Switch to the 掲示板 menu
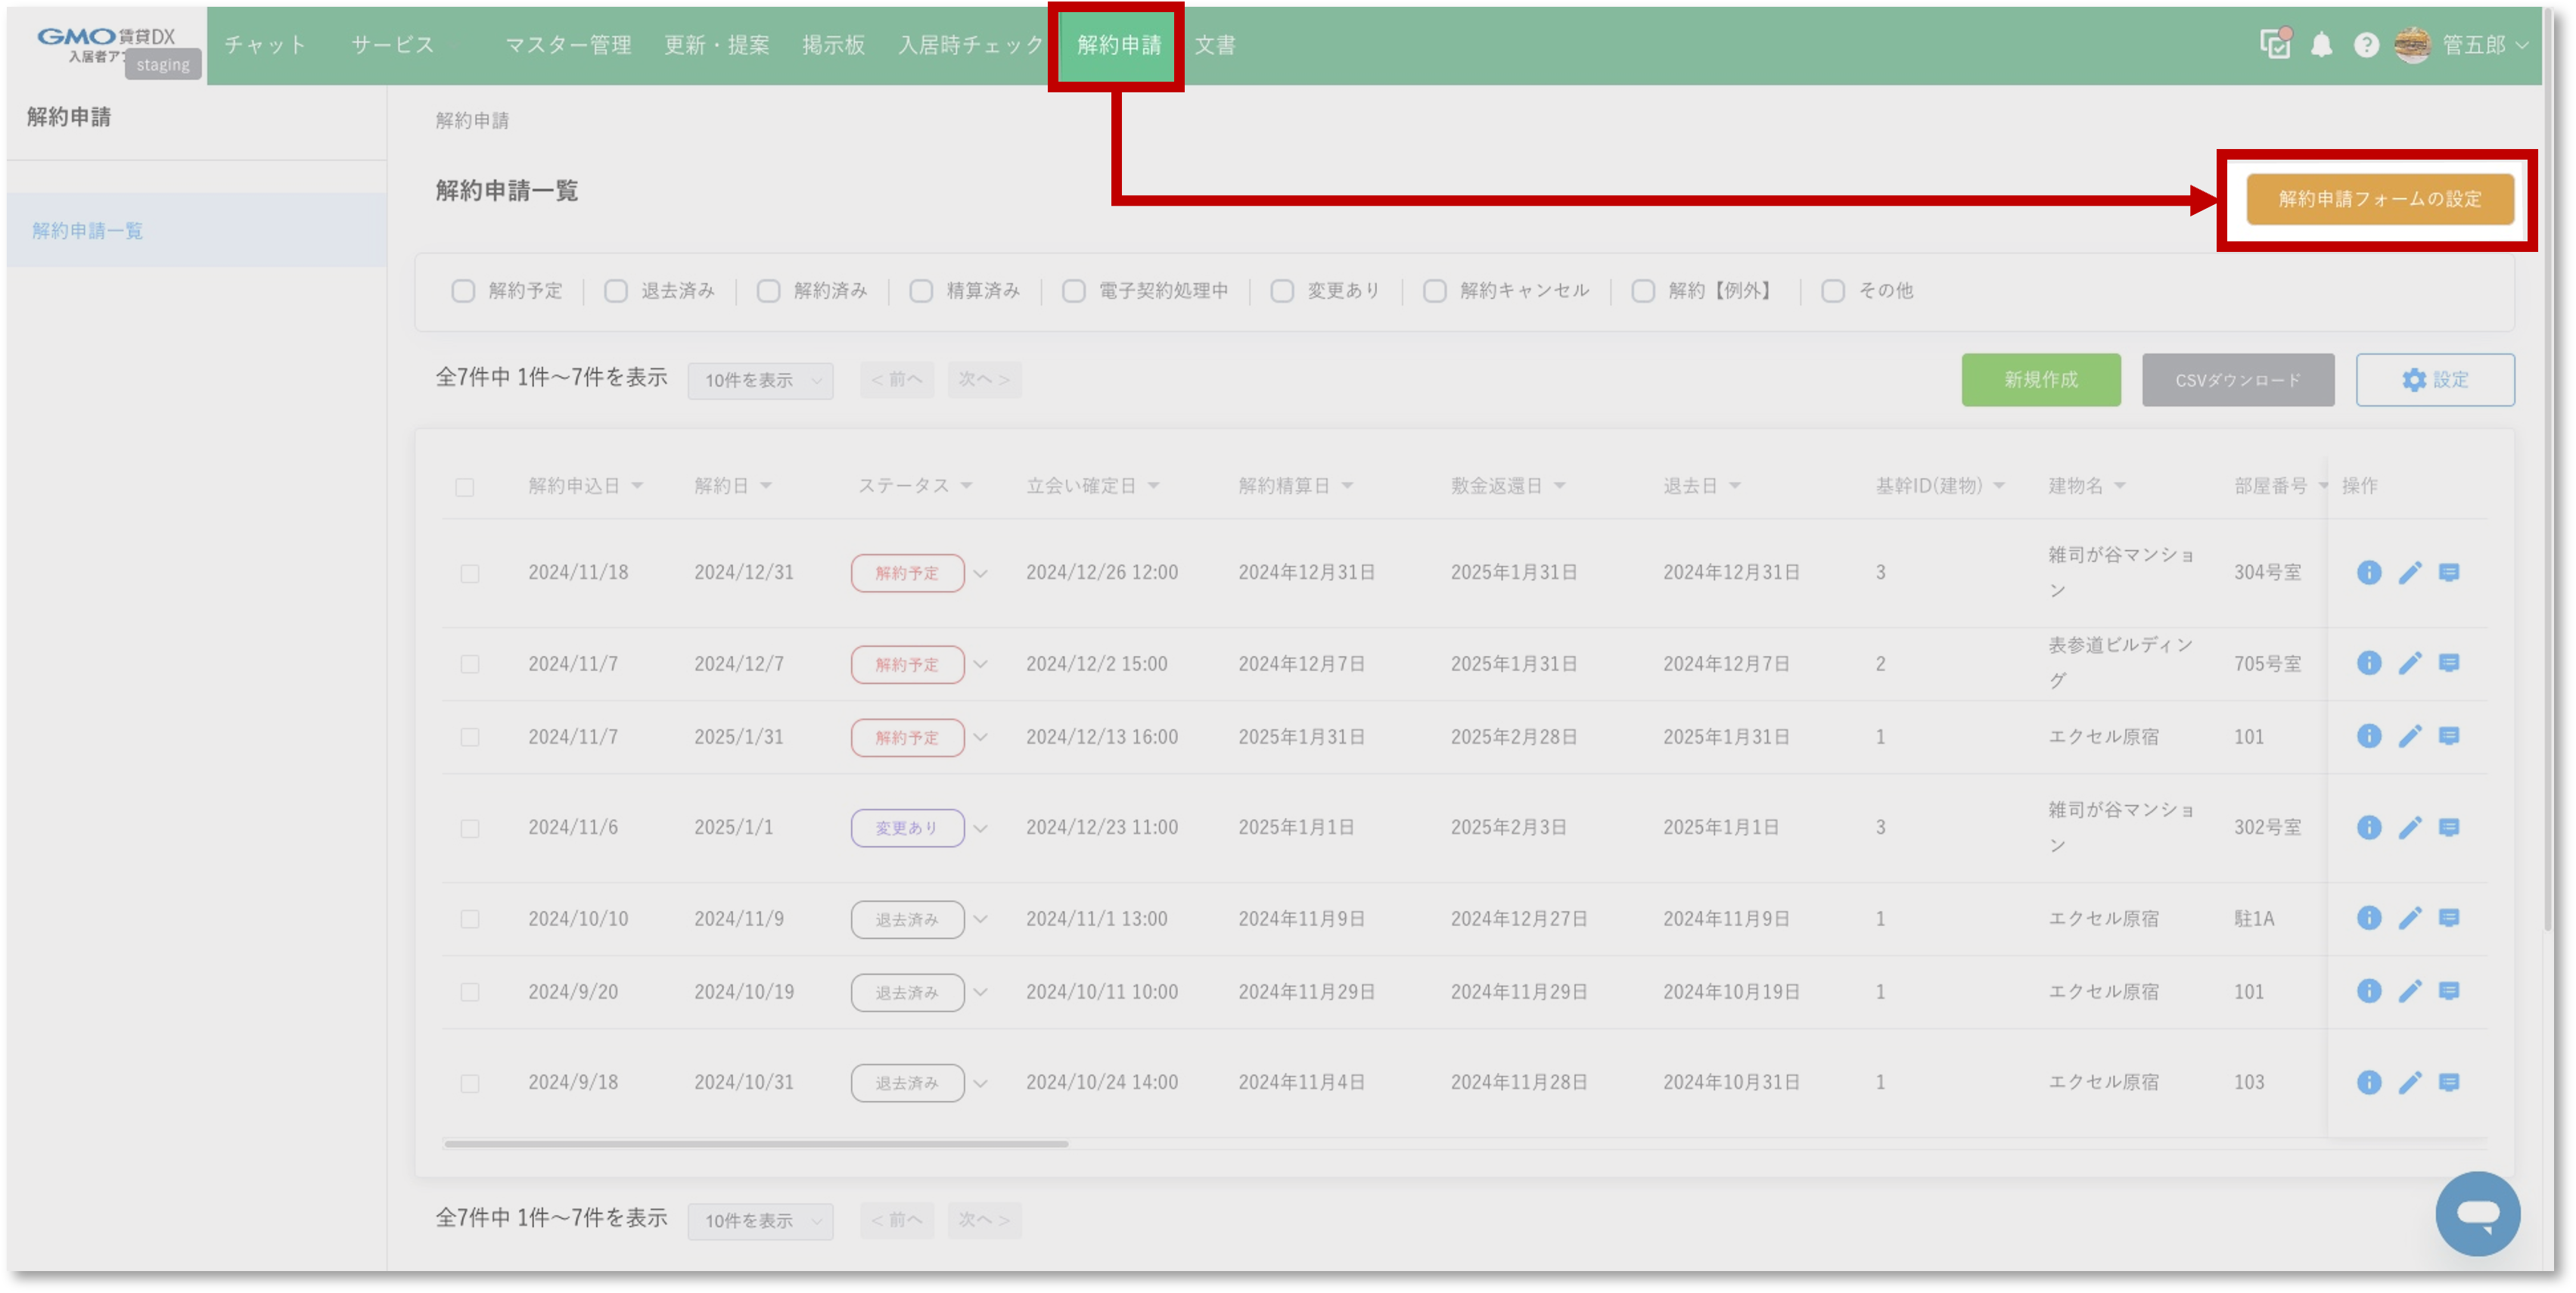Image resolution: width=2576 pixels, height=1293 pixels. 833,45
